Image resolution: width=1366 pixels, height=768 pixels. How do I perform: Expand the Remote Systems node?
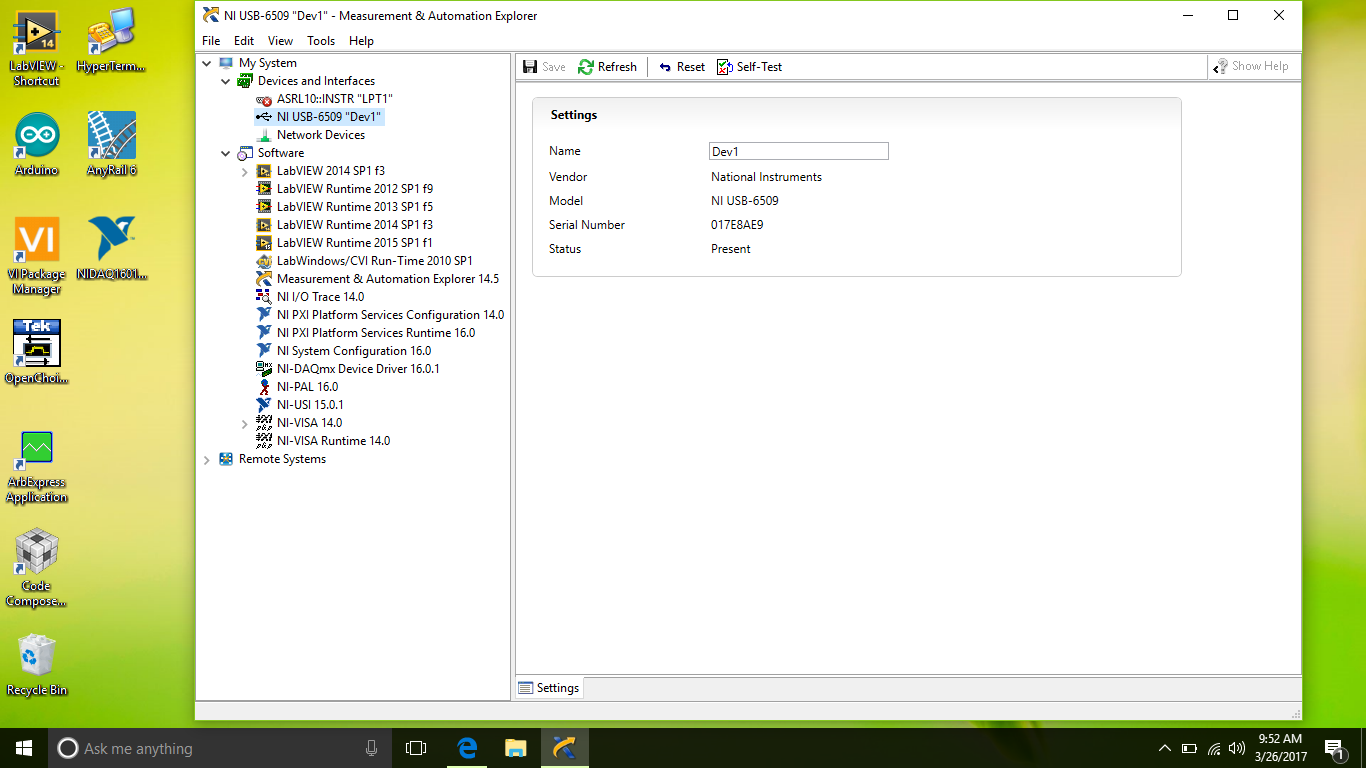click(207, 460)
